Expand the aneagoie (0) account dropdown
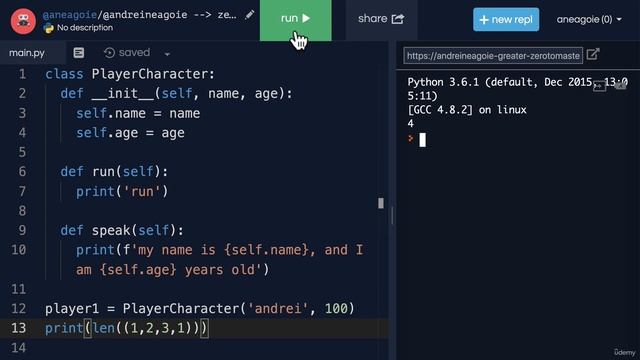Viewport: 640px width, 360px height. (589, 20)
